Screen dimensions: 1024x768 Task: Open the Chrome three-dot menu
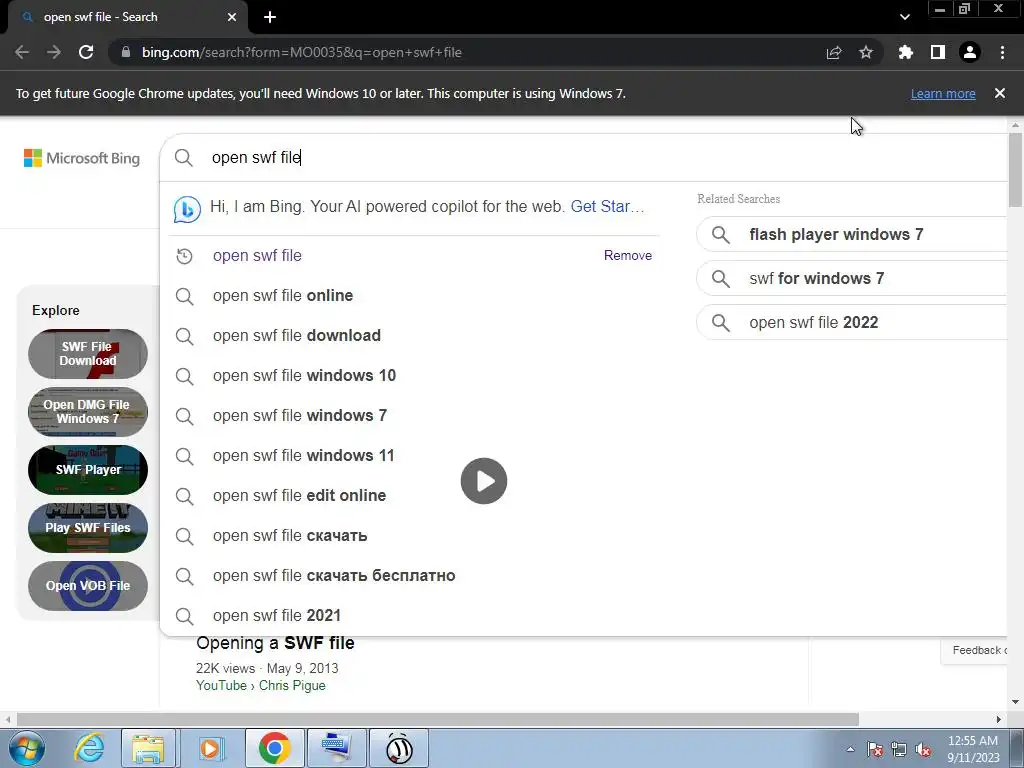coord(1002,52)
